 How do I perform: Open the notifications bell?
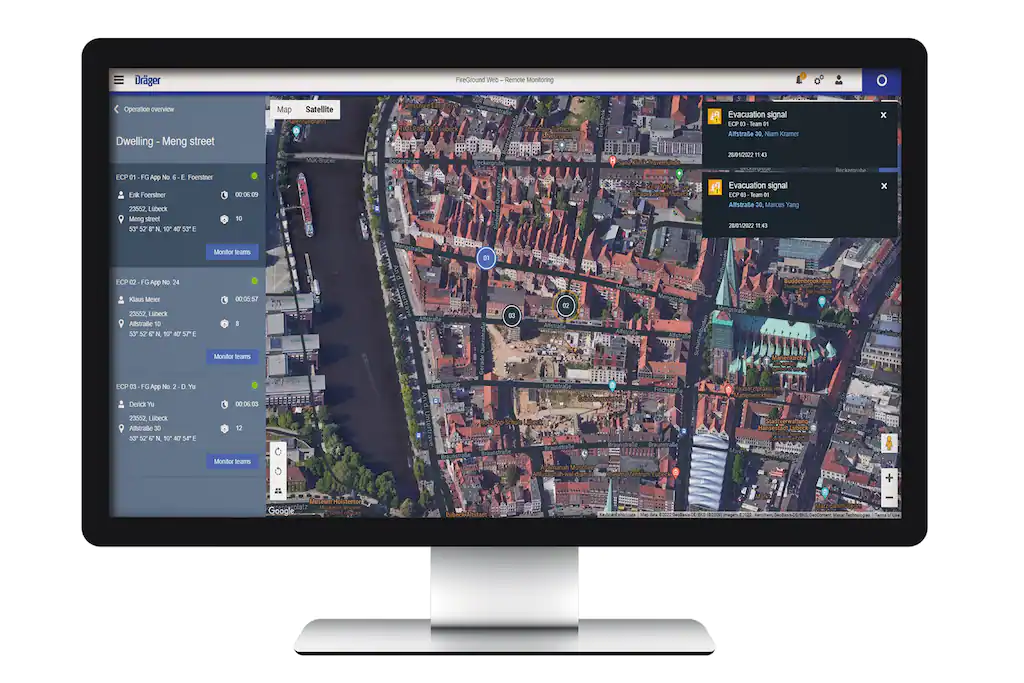(799, 80)
